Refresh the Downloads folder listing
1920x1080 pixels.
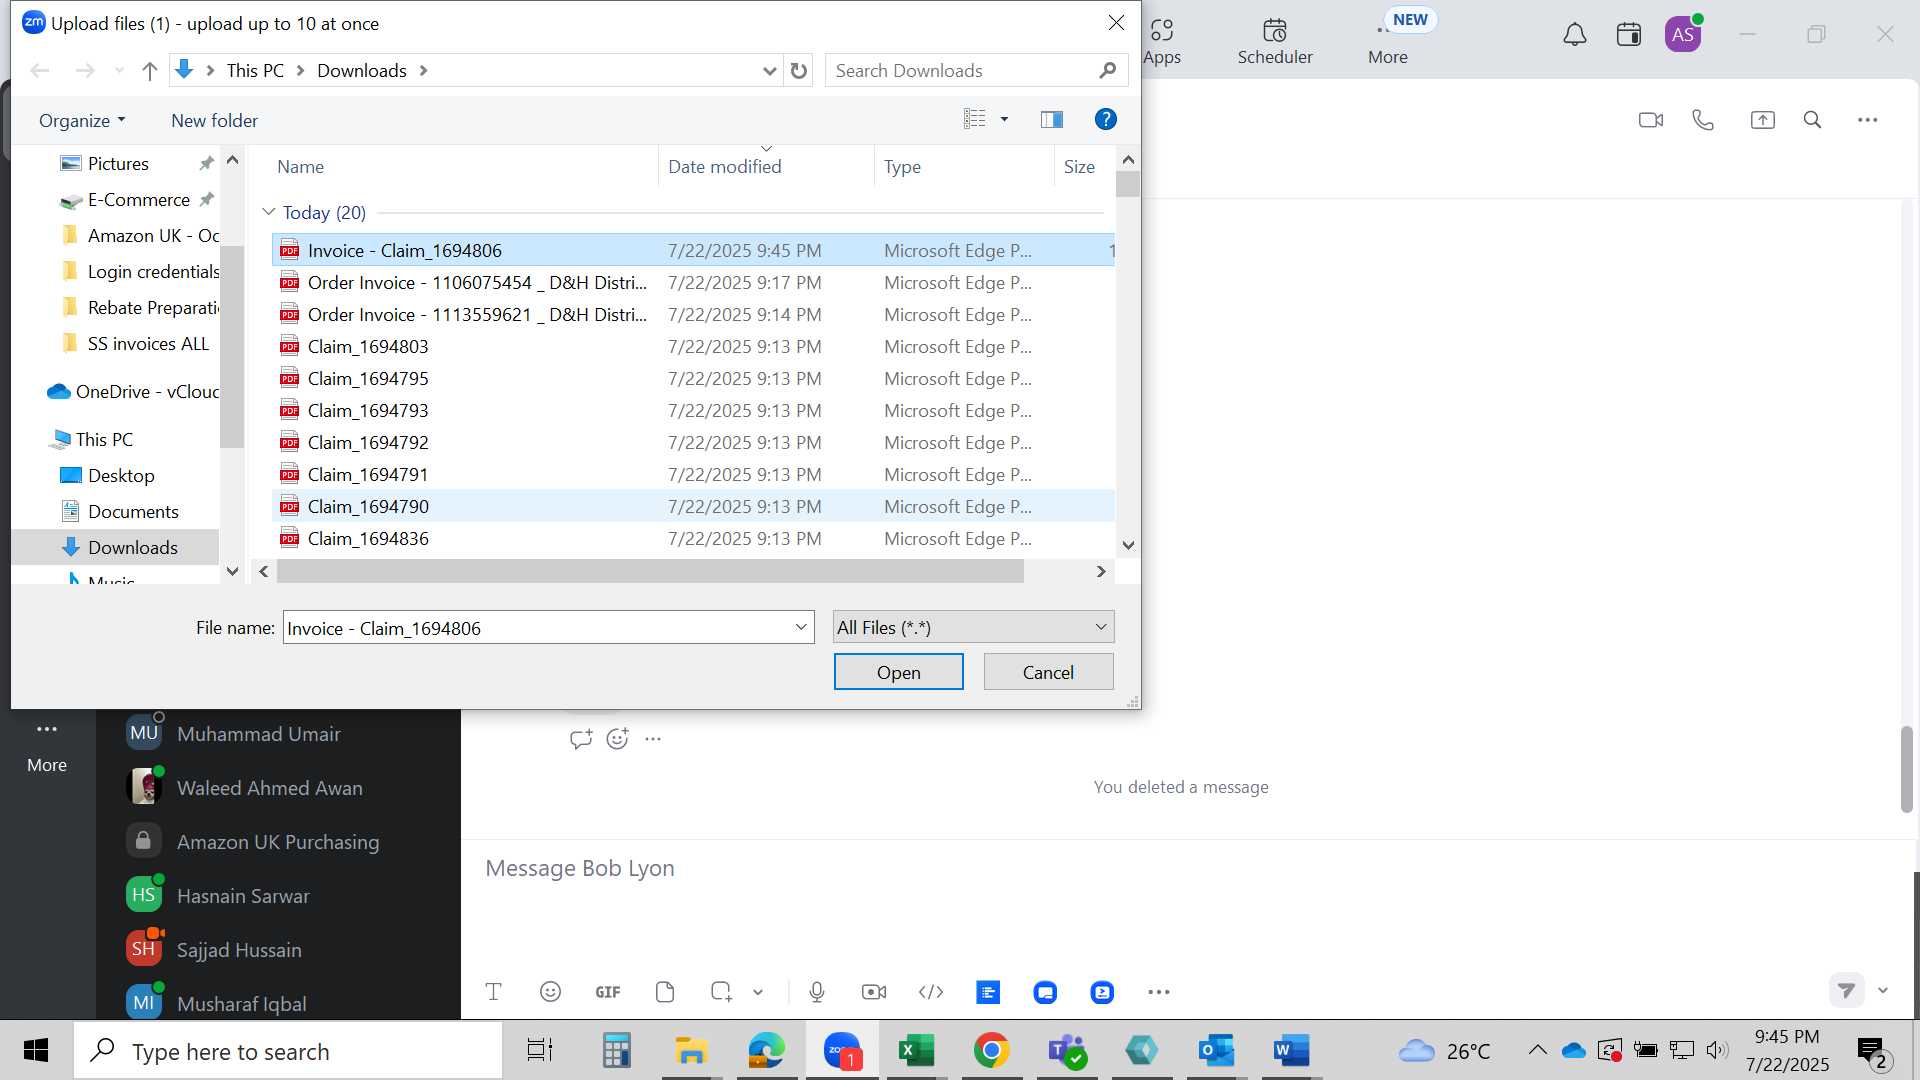tap(798, 71)
